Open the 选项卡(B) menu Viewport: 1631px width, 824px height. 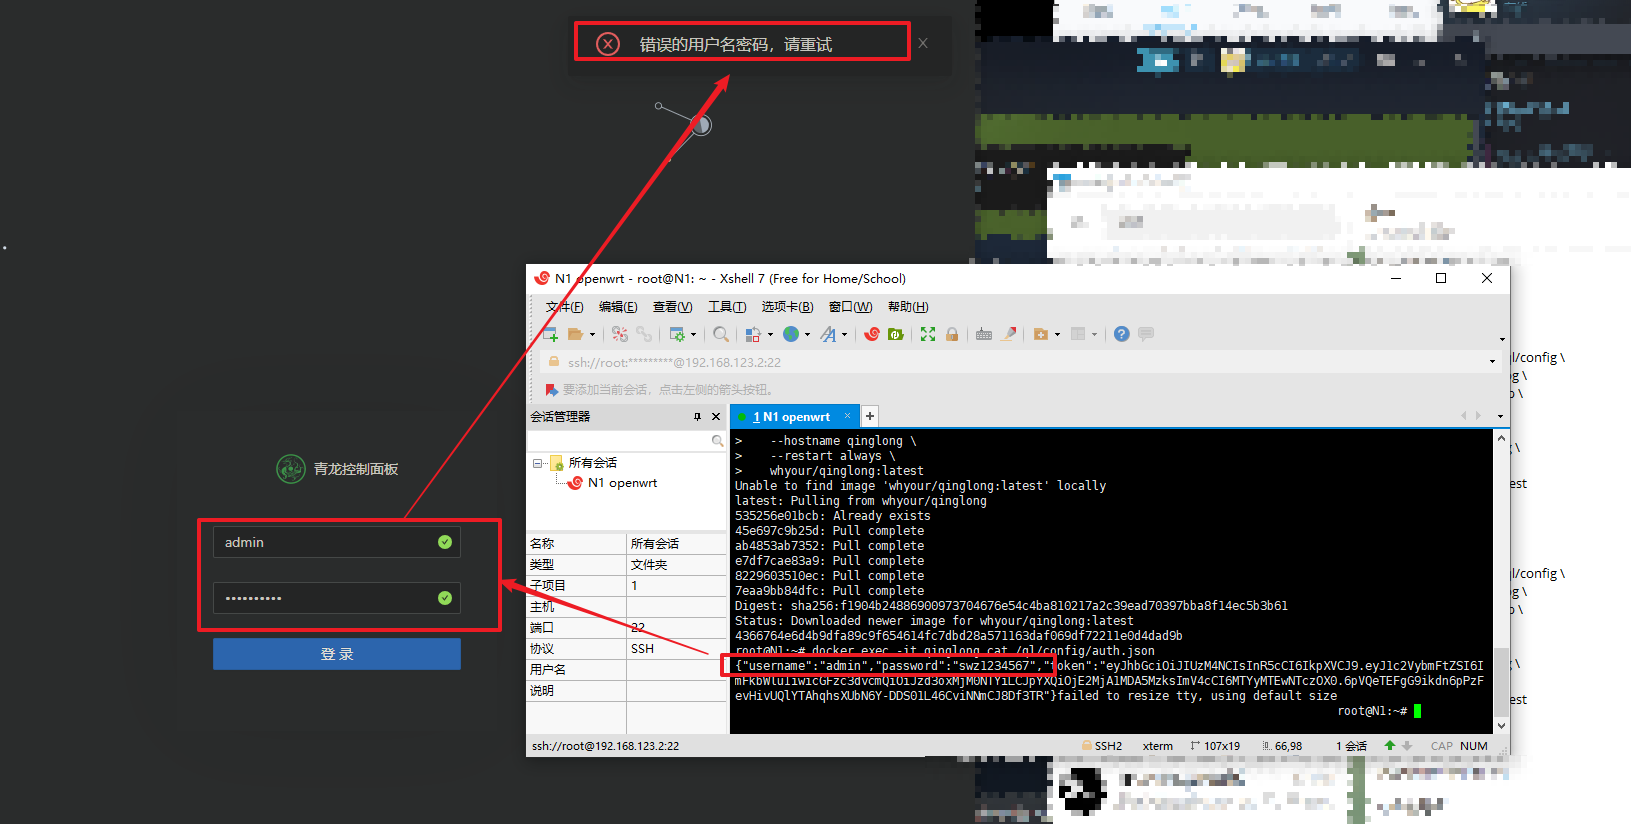click(x=787, y=307)
